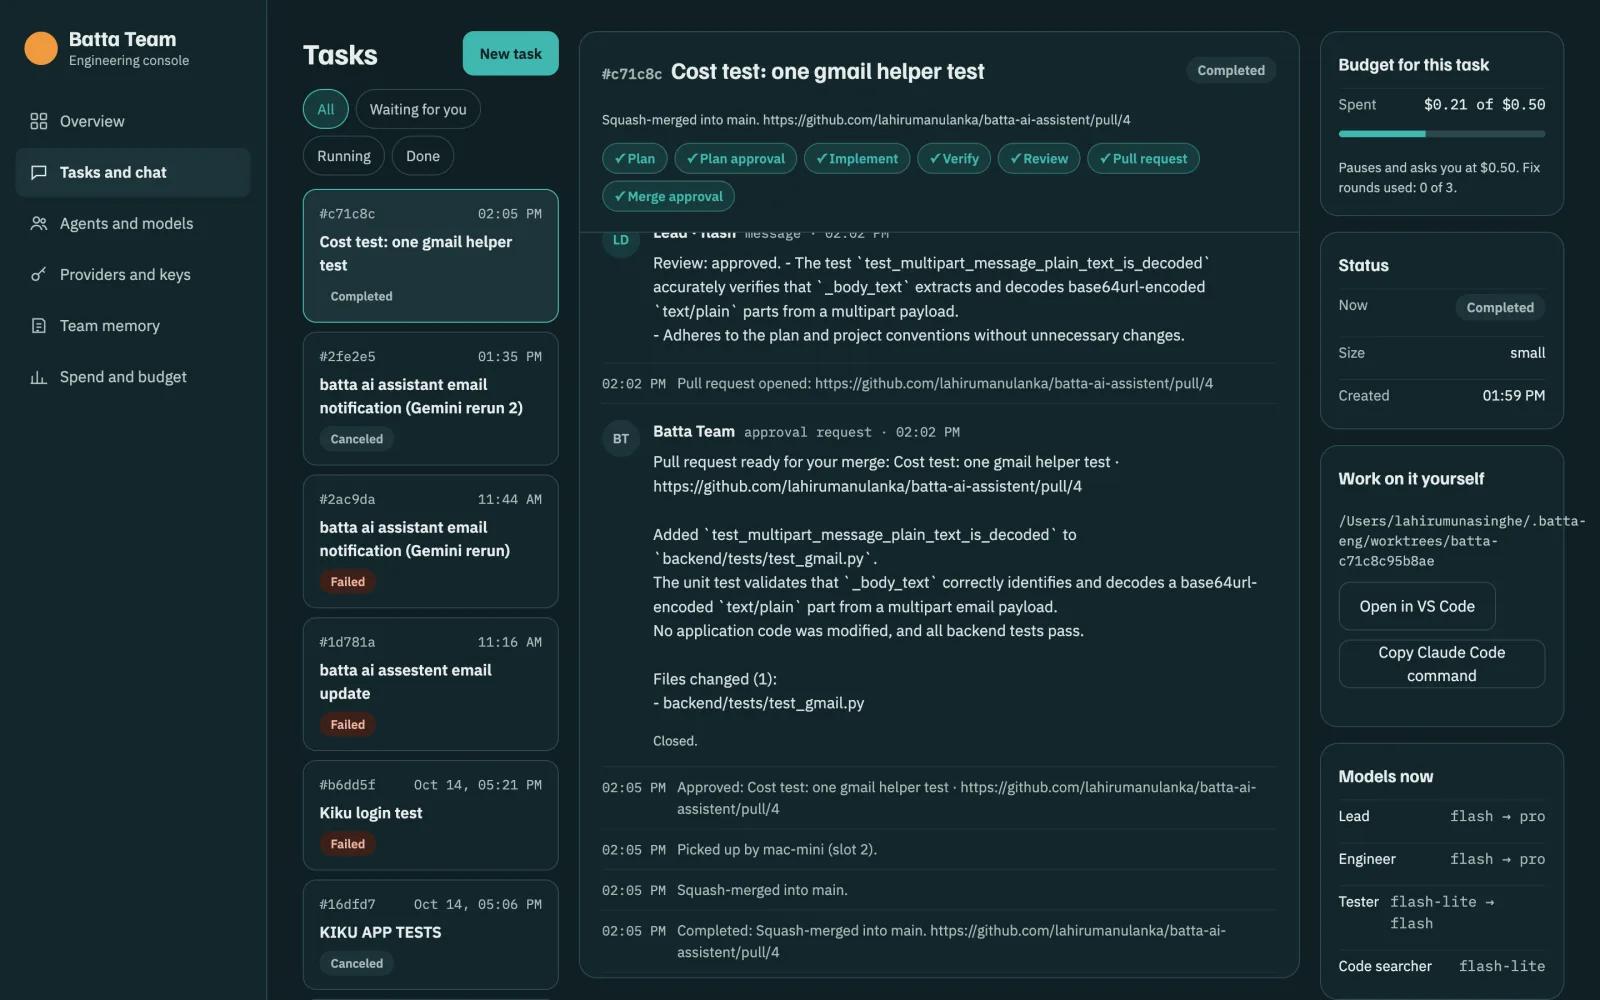
Task: Go to Agents and models
Action: coord(133,223)
